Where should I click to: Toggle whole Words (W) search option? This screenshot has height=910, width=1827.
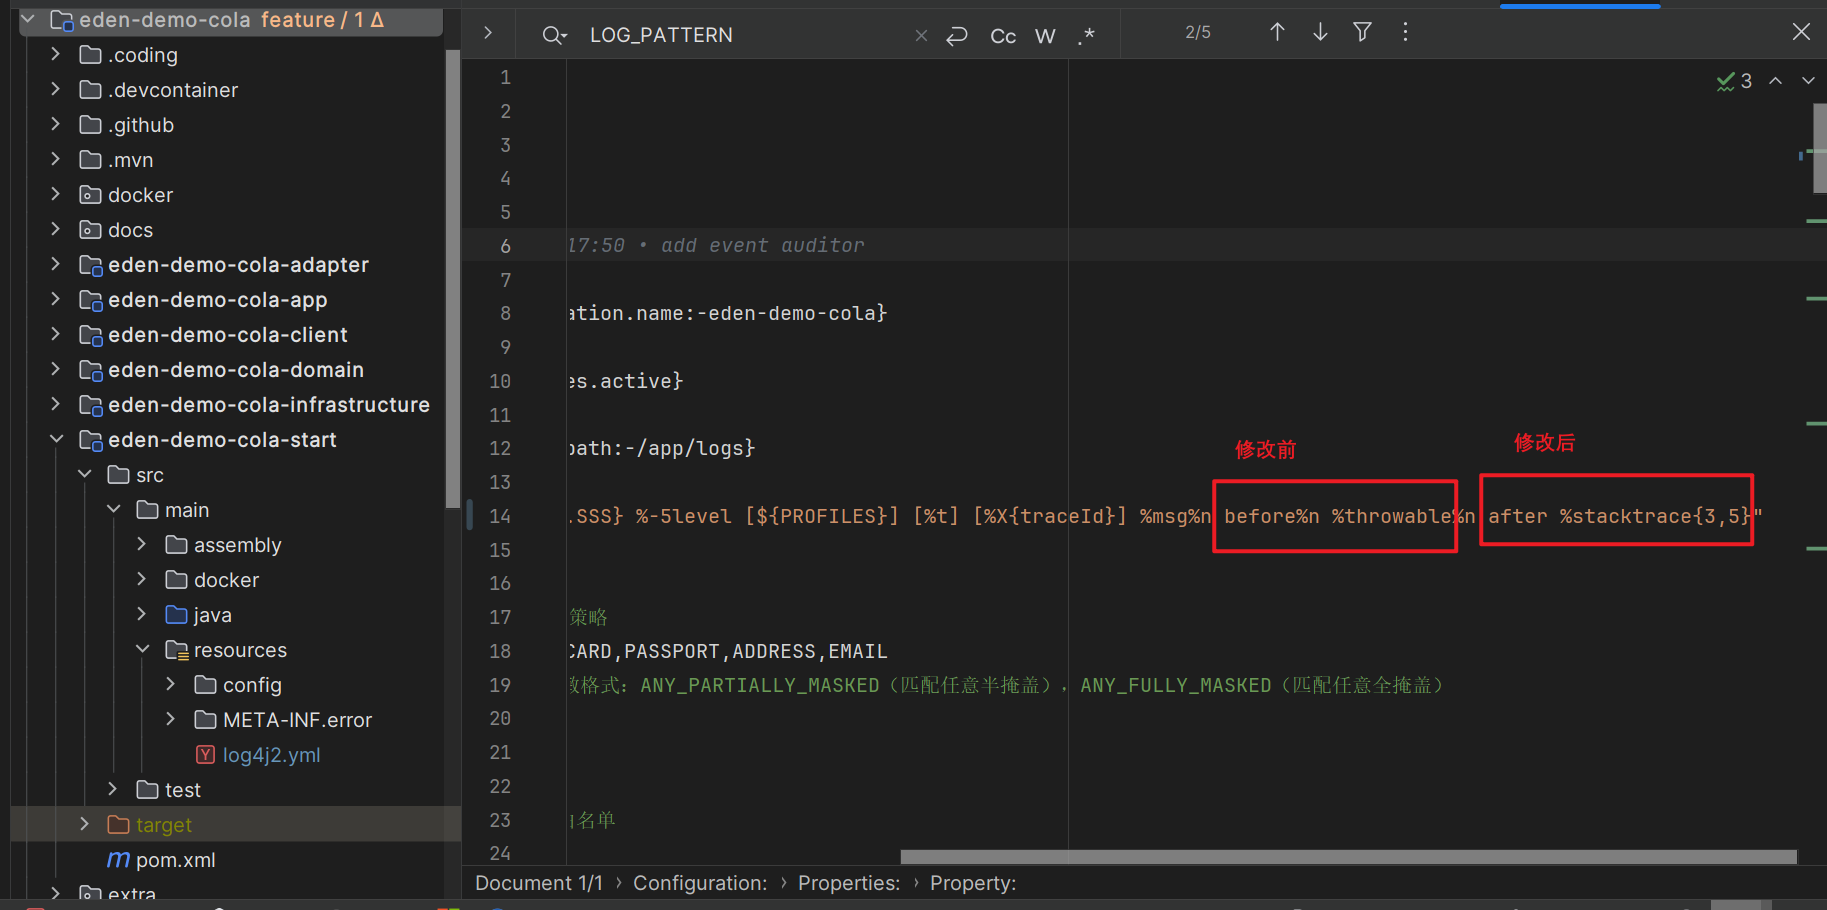1045,36
